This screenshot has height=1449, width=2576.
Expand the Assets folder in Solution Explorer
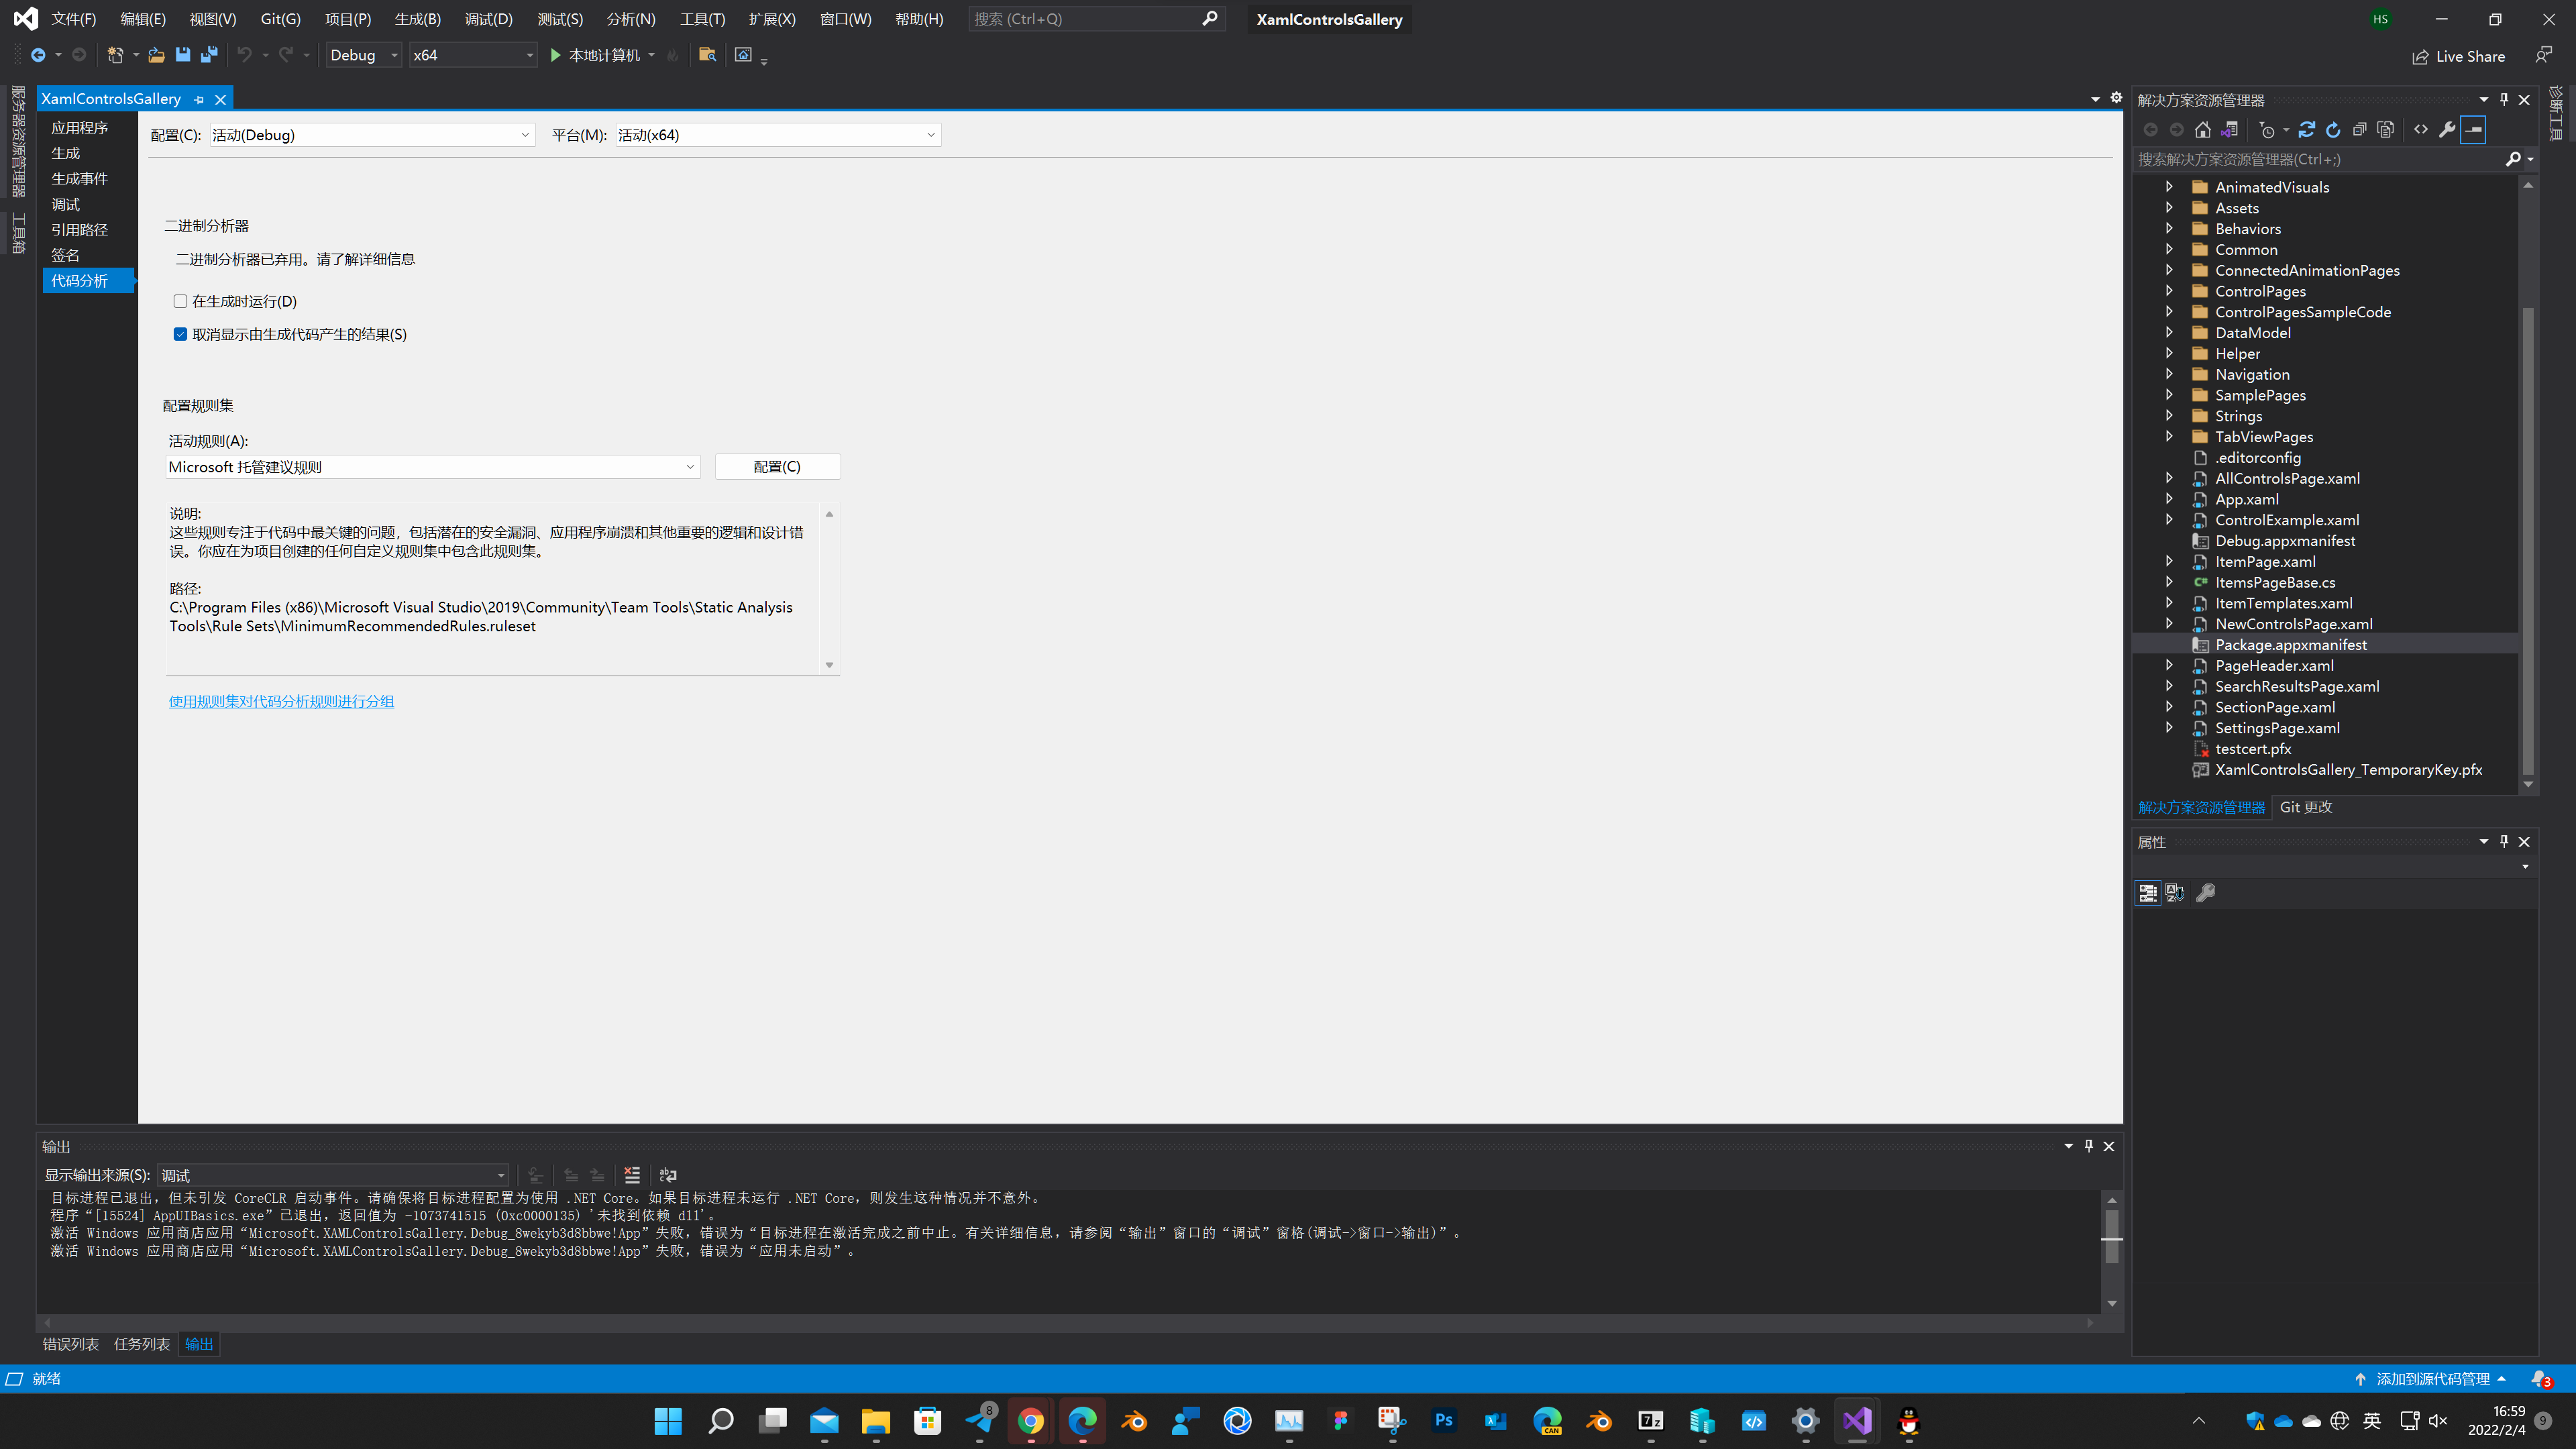point(2170,208)
